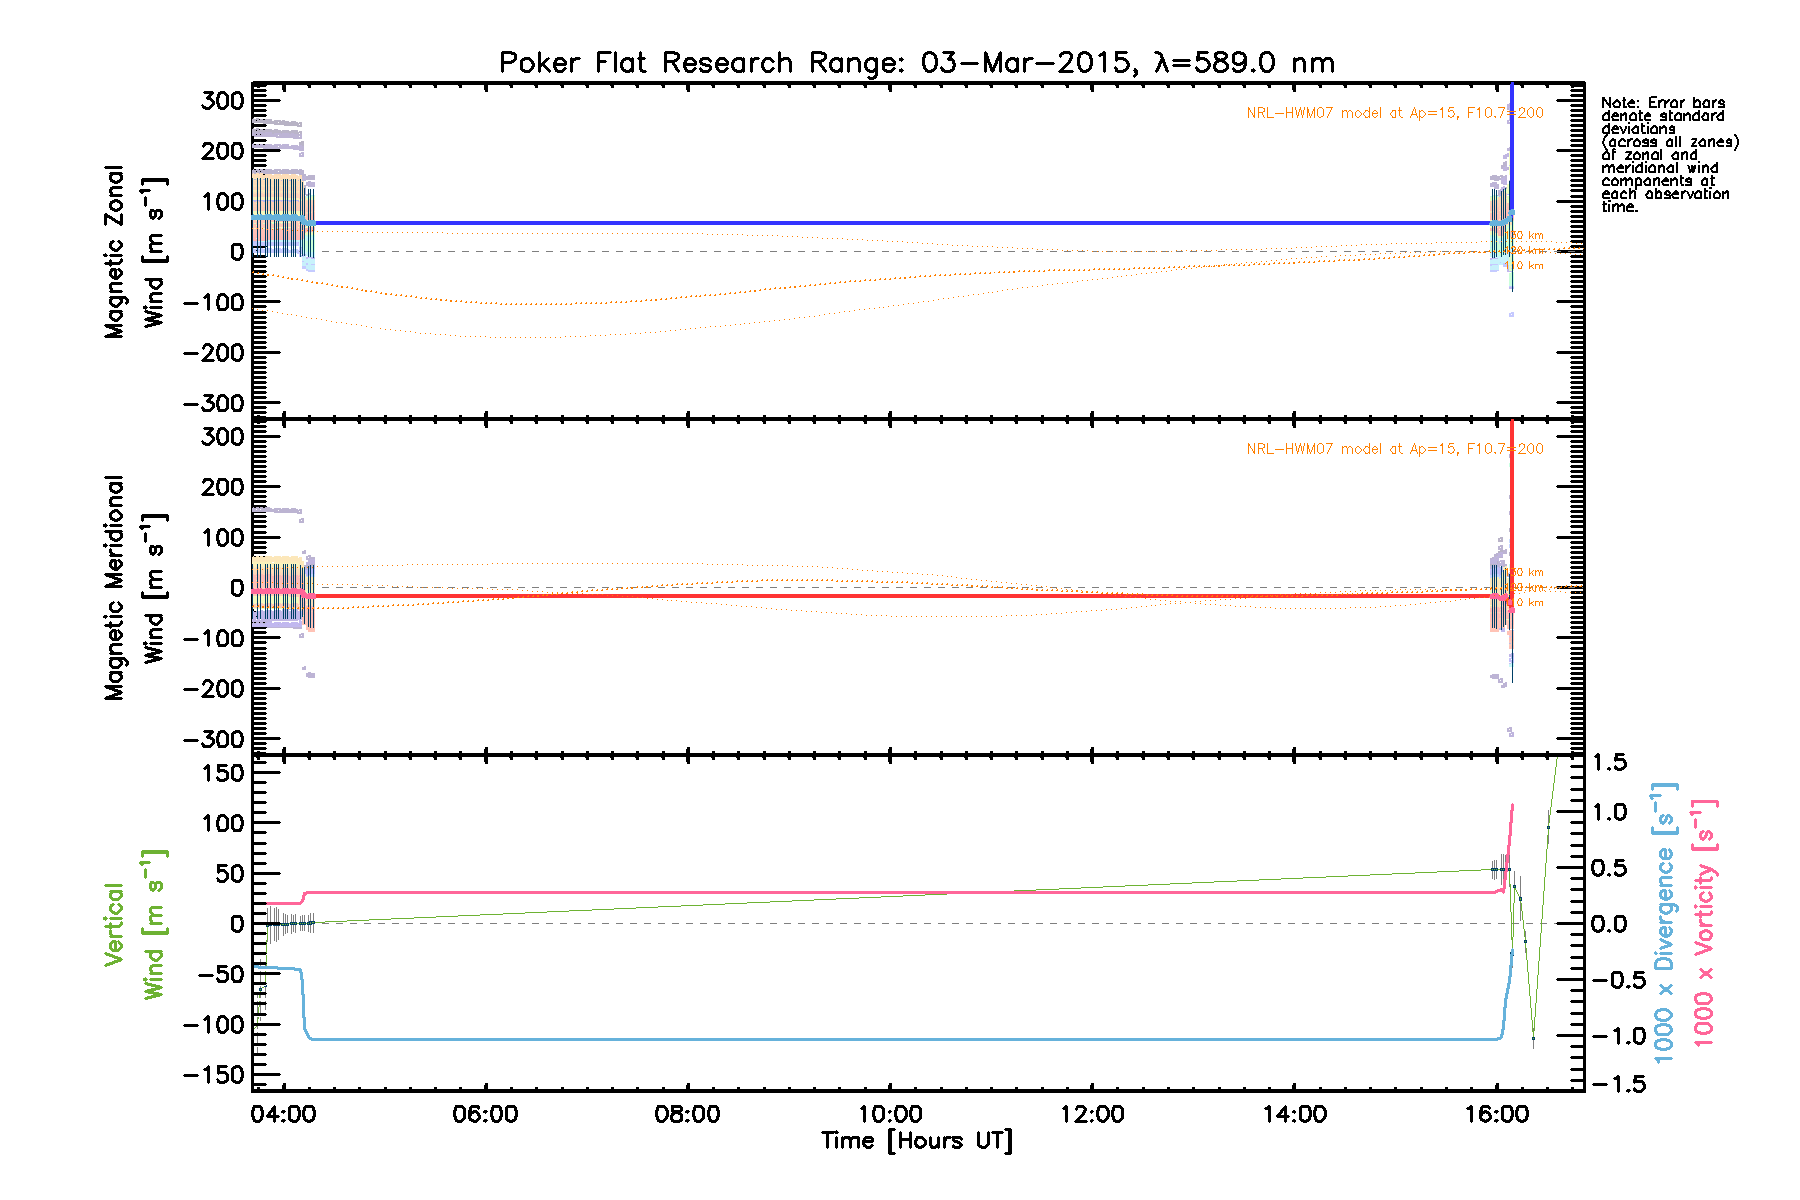1800x1200 pixels.
Task: Select the 04:00 time tick label
Action: tap(284, 1114)
